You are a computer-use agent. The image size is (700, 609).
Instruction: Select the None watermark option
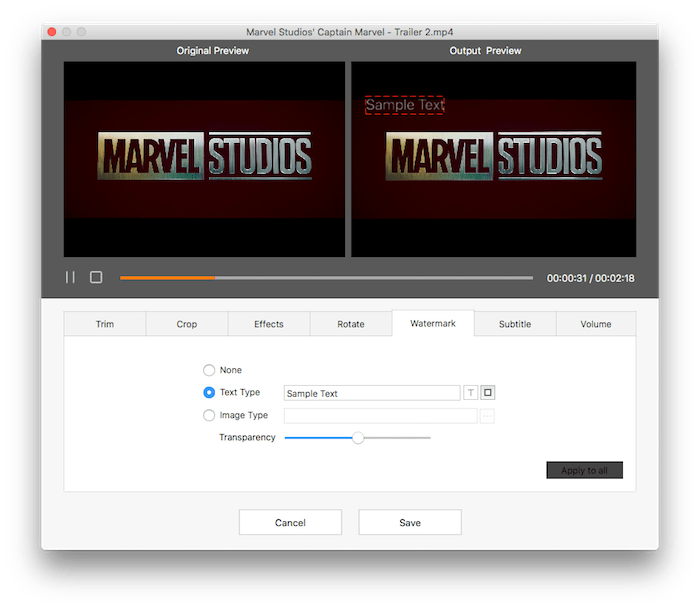(209, 370)
